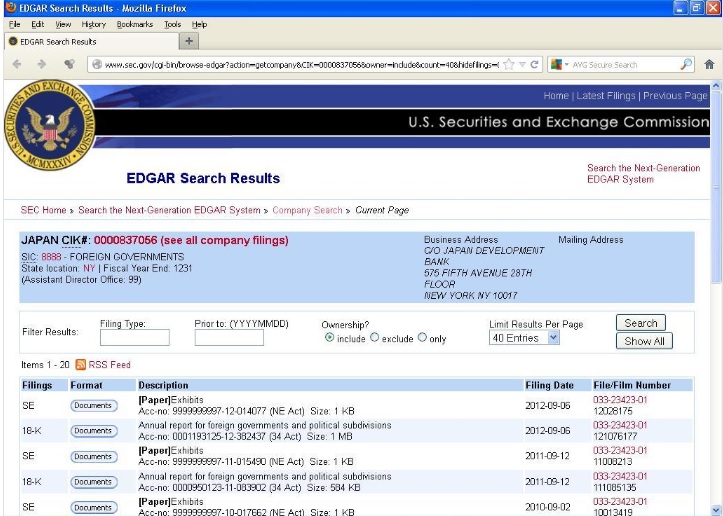Click the orange RSS Feed icon

[81, 365]
